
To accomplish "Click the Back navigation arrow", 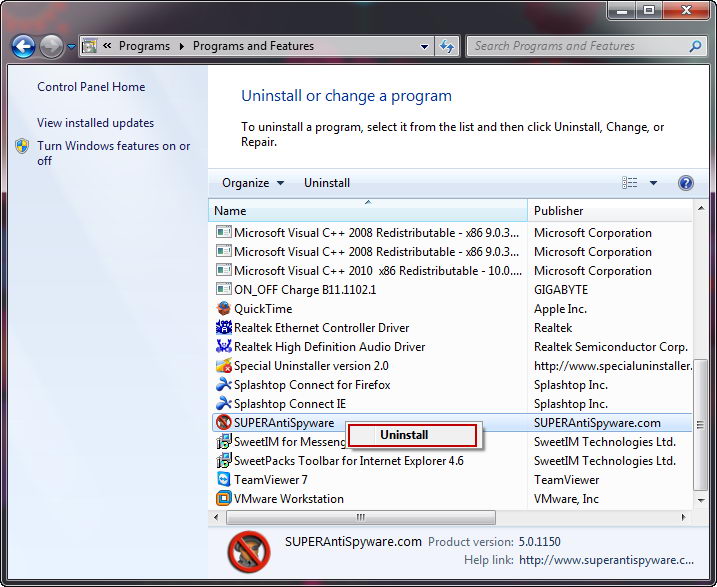I will pyautogui.click(x=23, y=47).
